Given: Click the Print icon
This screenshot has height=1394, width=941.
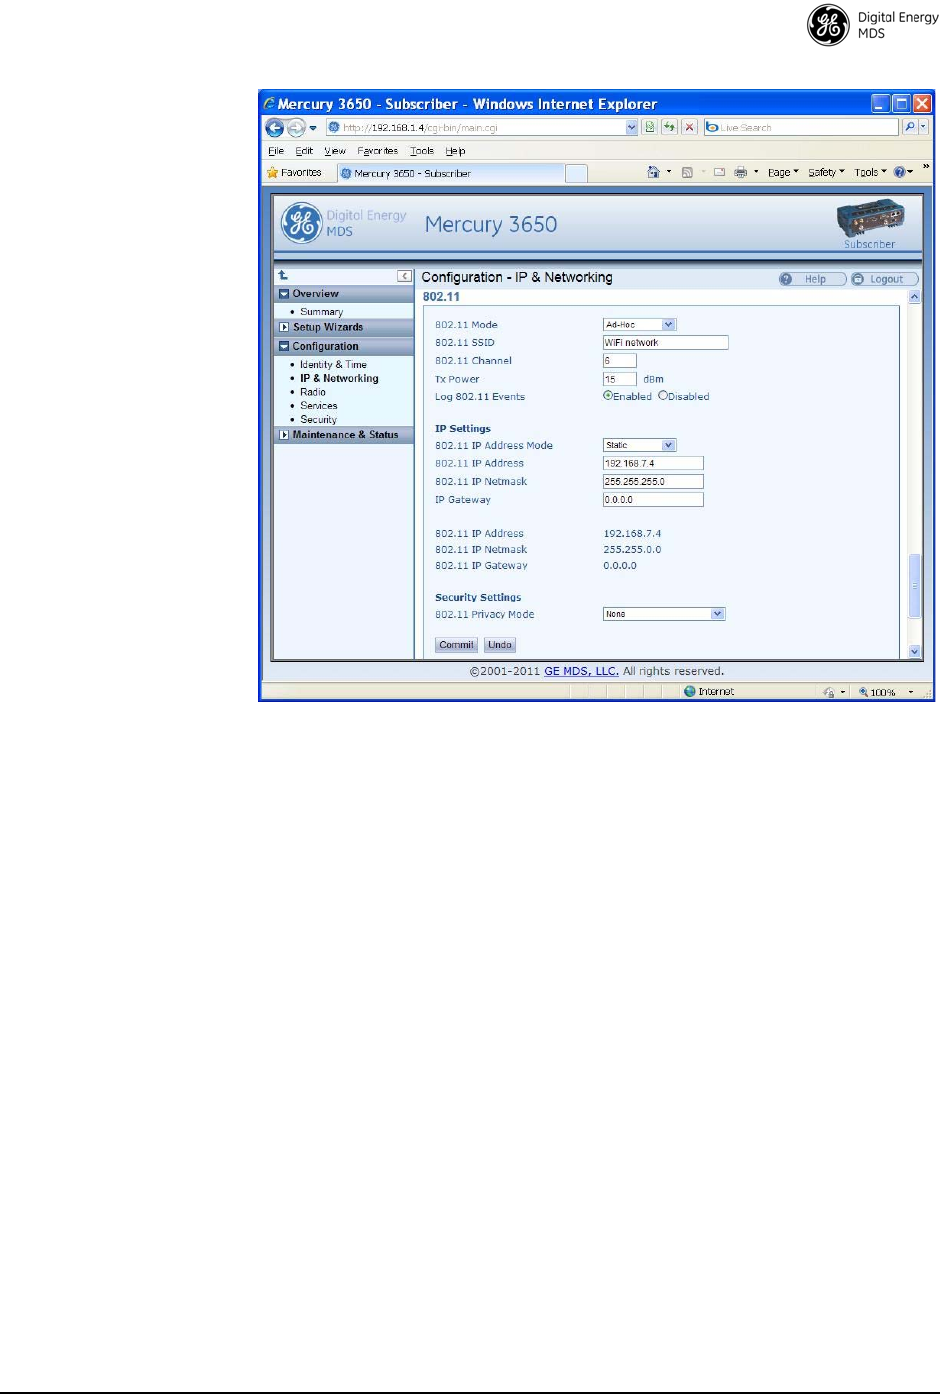Looking at the screenshot, I should point(741,172).
